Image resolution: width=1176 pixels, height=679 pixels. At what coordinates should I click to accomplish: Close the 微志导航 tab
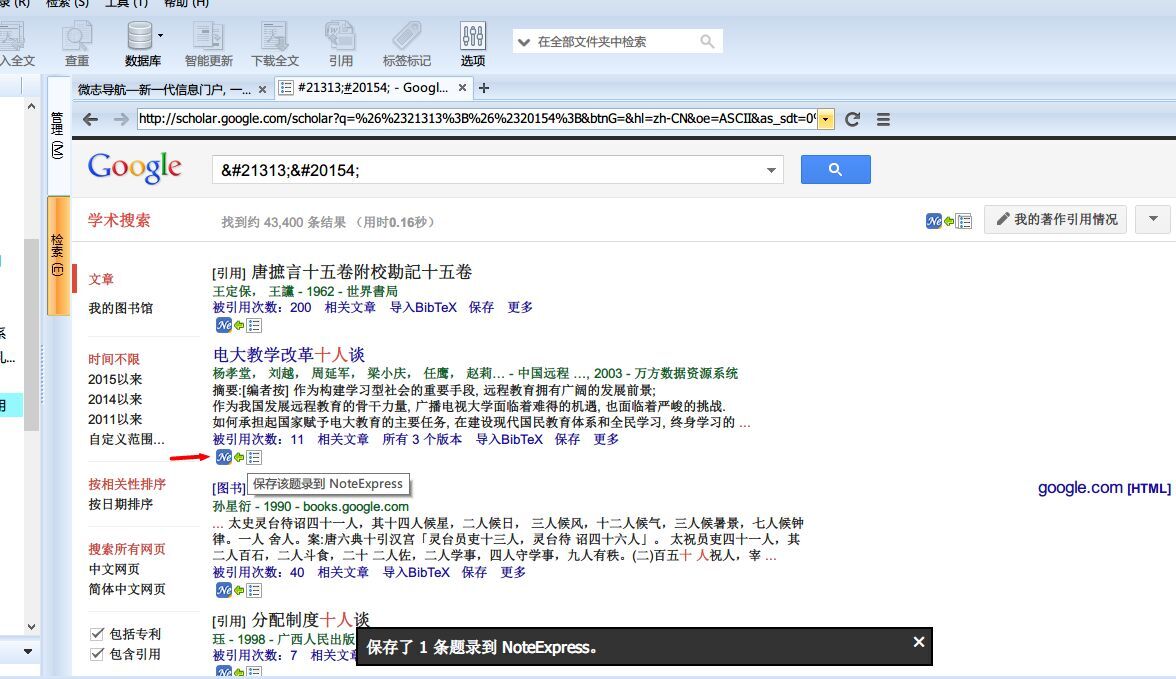tap(262, 89)
